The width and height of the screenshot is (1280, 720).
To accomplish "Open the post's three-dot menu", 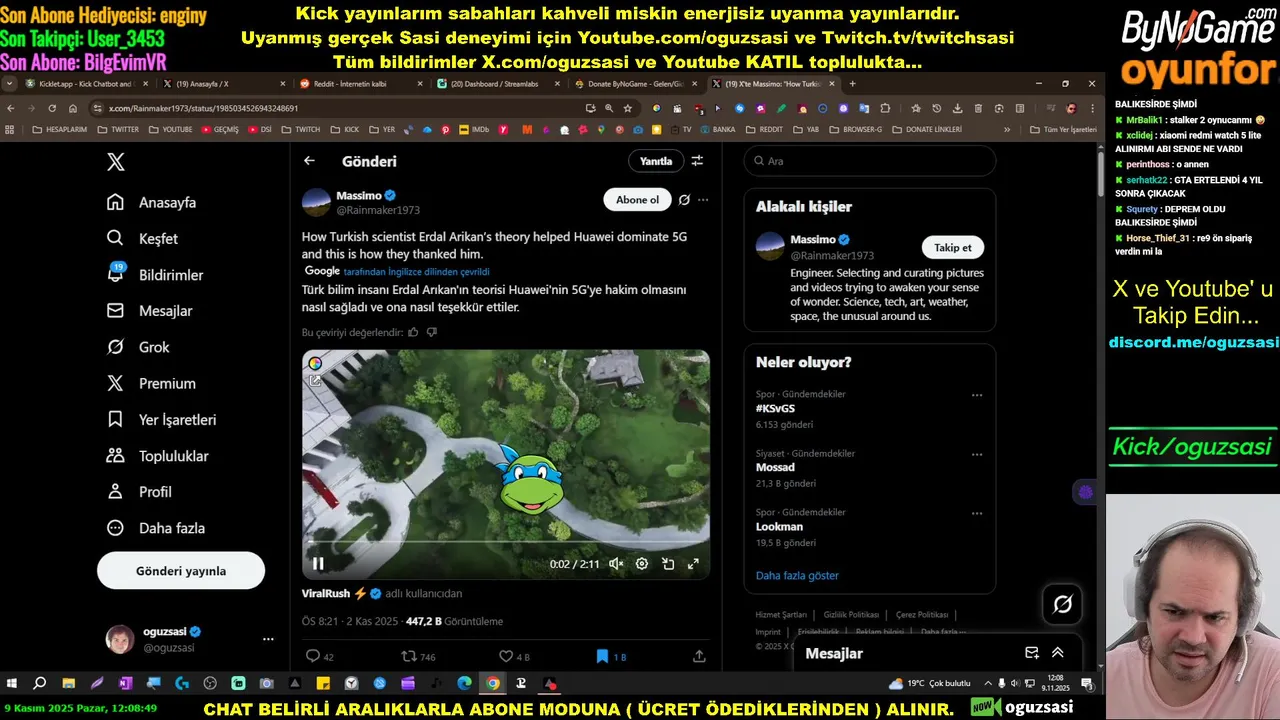I will [703, 200].
